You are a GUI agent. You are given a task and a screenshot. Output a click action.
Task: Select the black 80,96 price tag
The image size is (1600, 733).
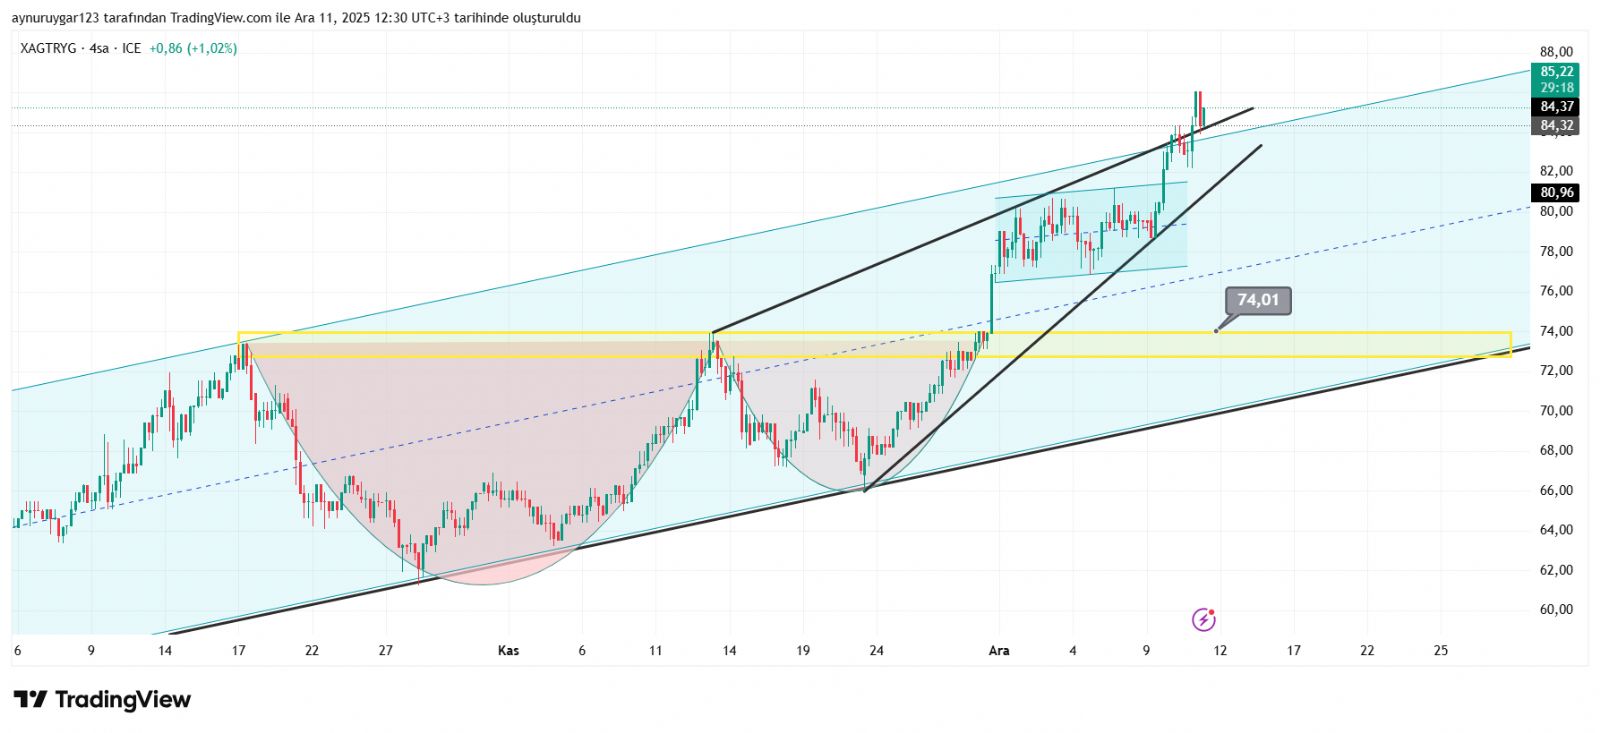click(1556, 193)
